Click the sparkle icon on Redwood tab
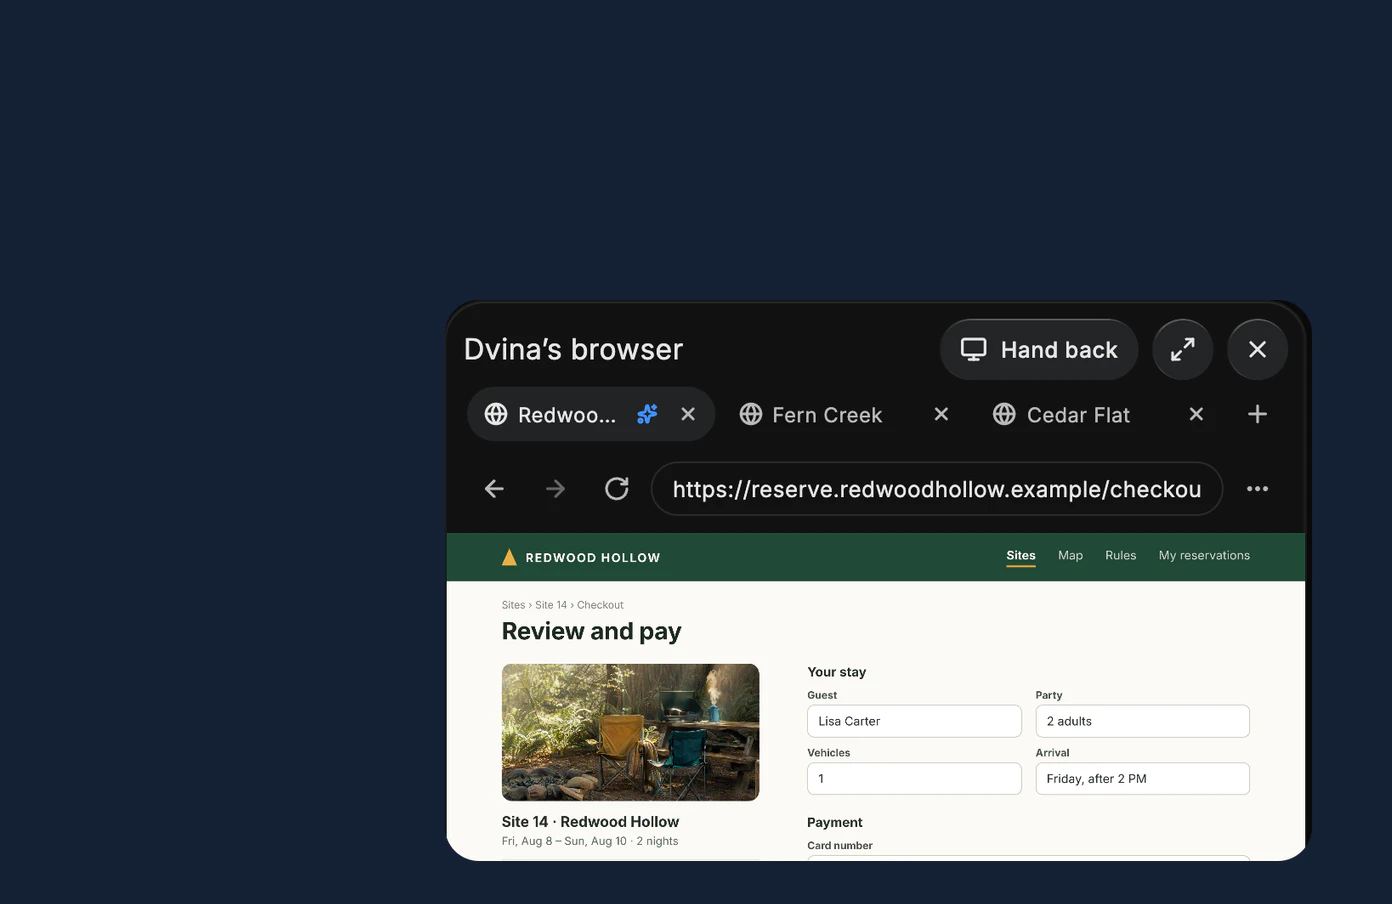 [x=647, y=414]
